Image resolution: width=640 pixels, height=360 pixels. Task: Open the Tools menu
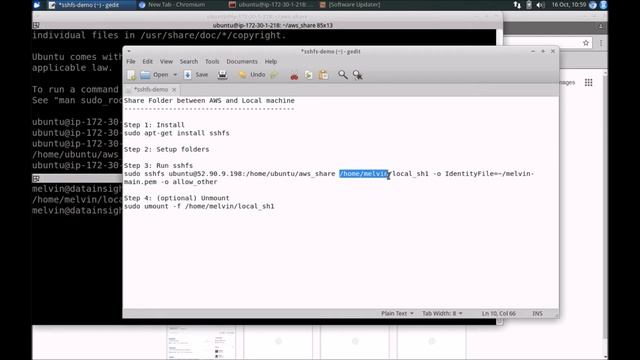[x=212, y=61]
